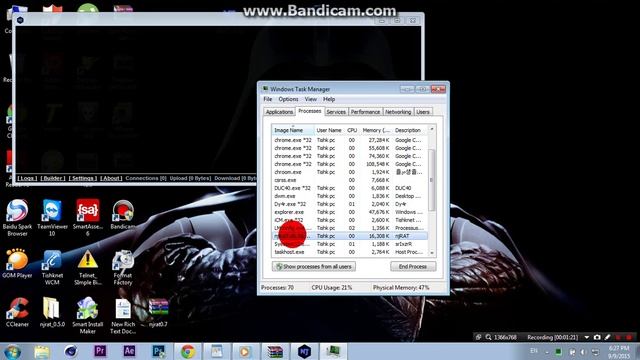Select the explorer.exe process row
Viewport: 640px width, 360px height.
pos(350,212)
